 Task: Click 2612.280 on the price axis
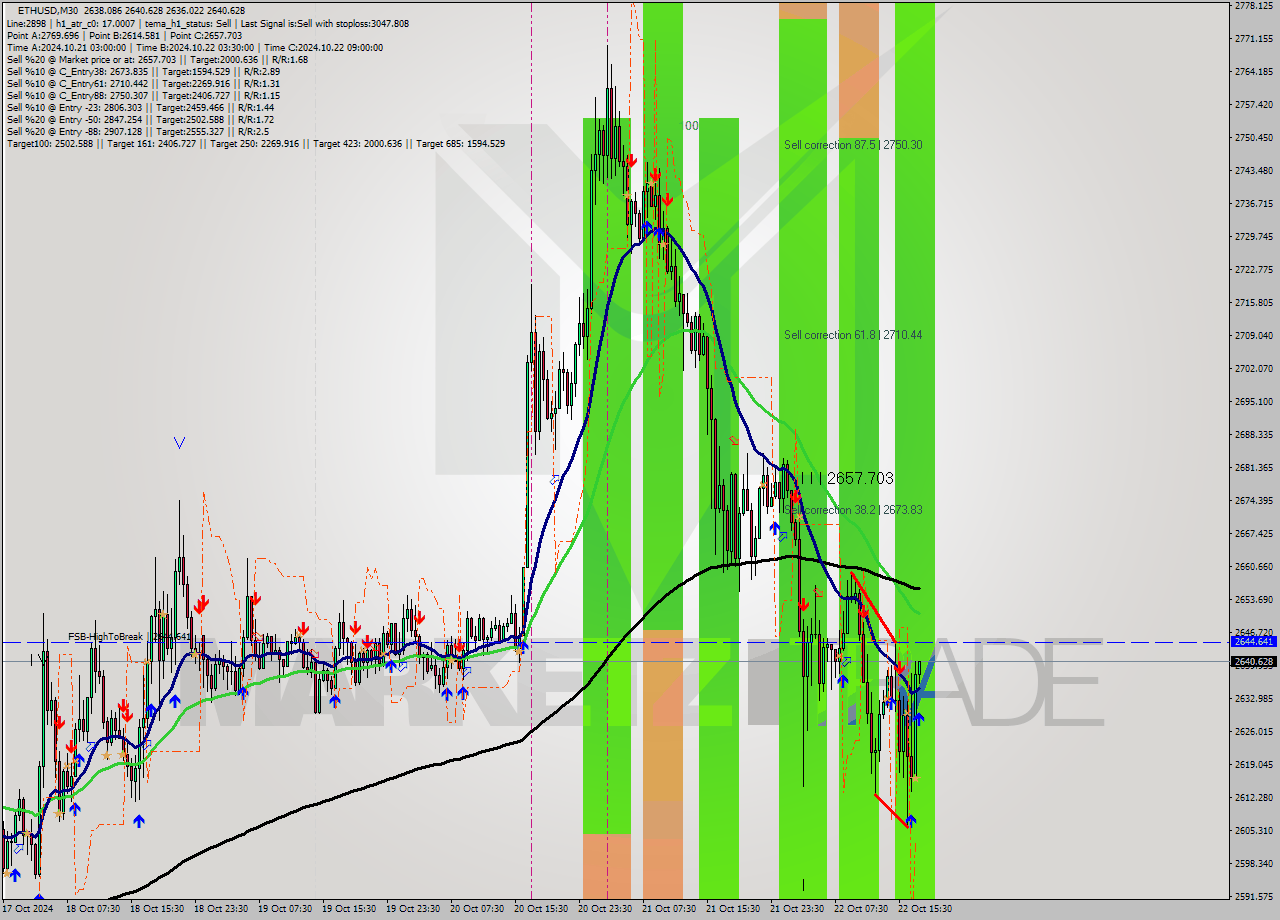click(1254, 797)
